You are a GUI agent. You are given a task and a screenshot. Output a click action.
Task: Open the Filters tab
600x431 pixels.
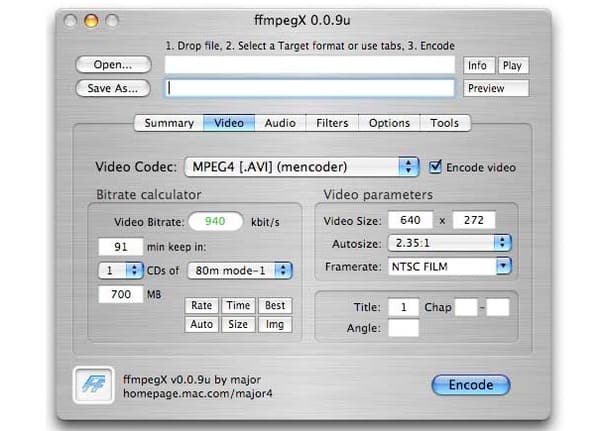[332, 123]
